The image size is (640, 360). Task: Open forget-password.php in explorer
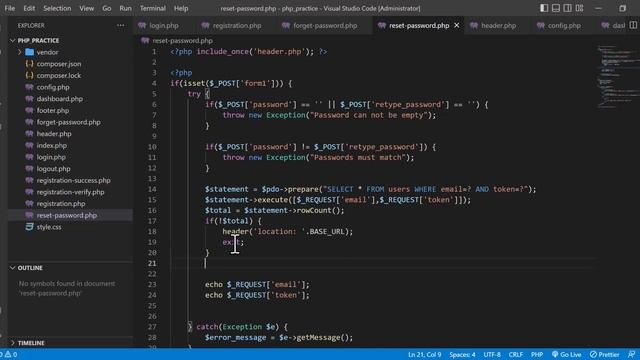tap(68, 122)
